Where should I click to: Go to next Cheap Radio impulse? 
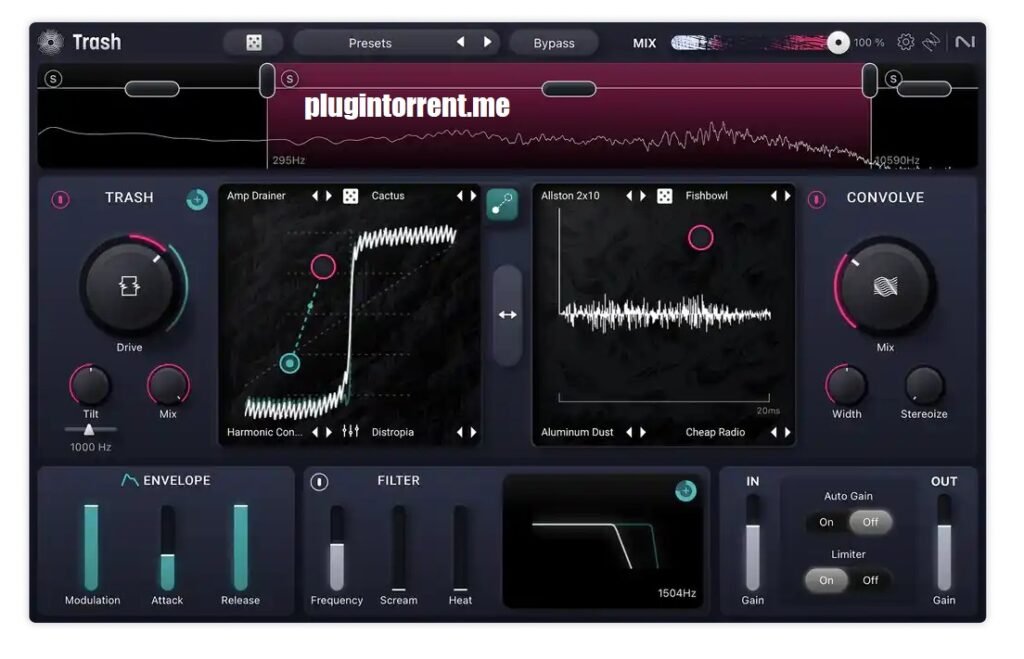[x=788, y=432]
